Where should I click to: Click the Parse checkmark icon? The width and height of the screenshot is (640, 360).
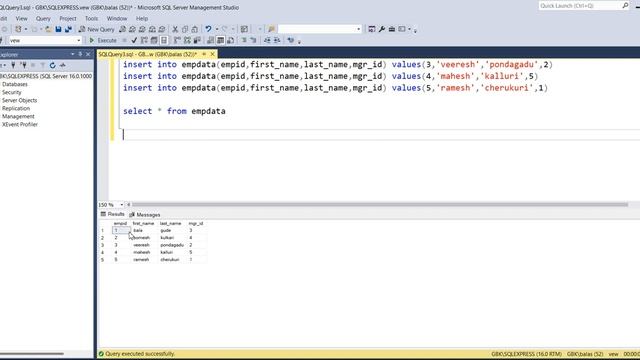point(134,40)
